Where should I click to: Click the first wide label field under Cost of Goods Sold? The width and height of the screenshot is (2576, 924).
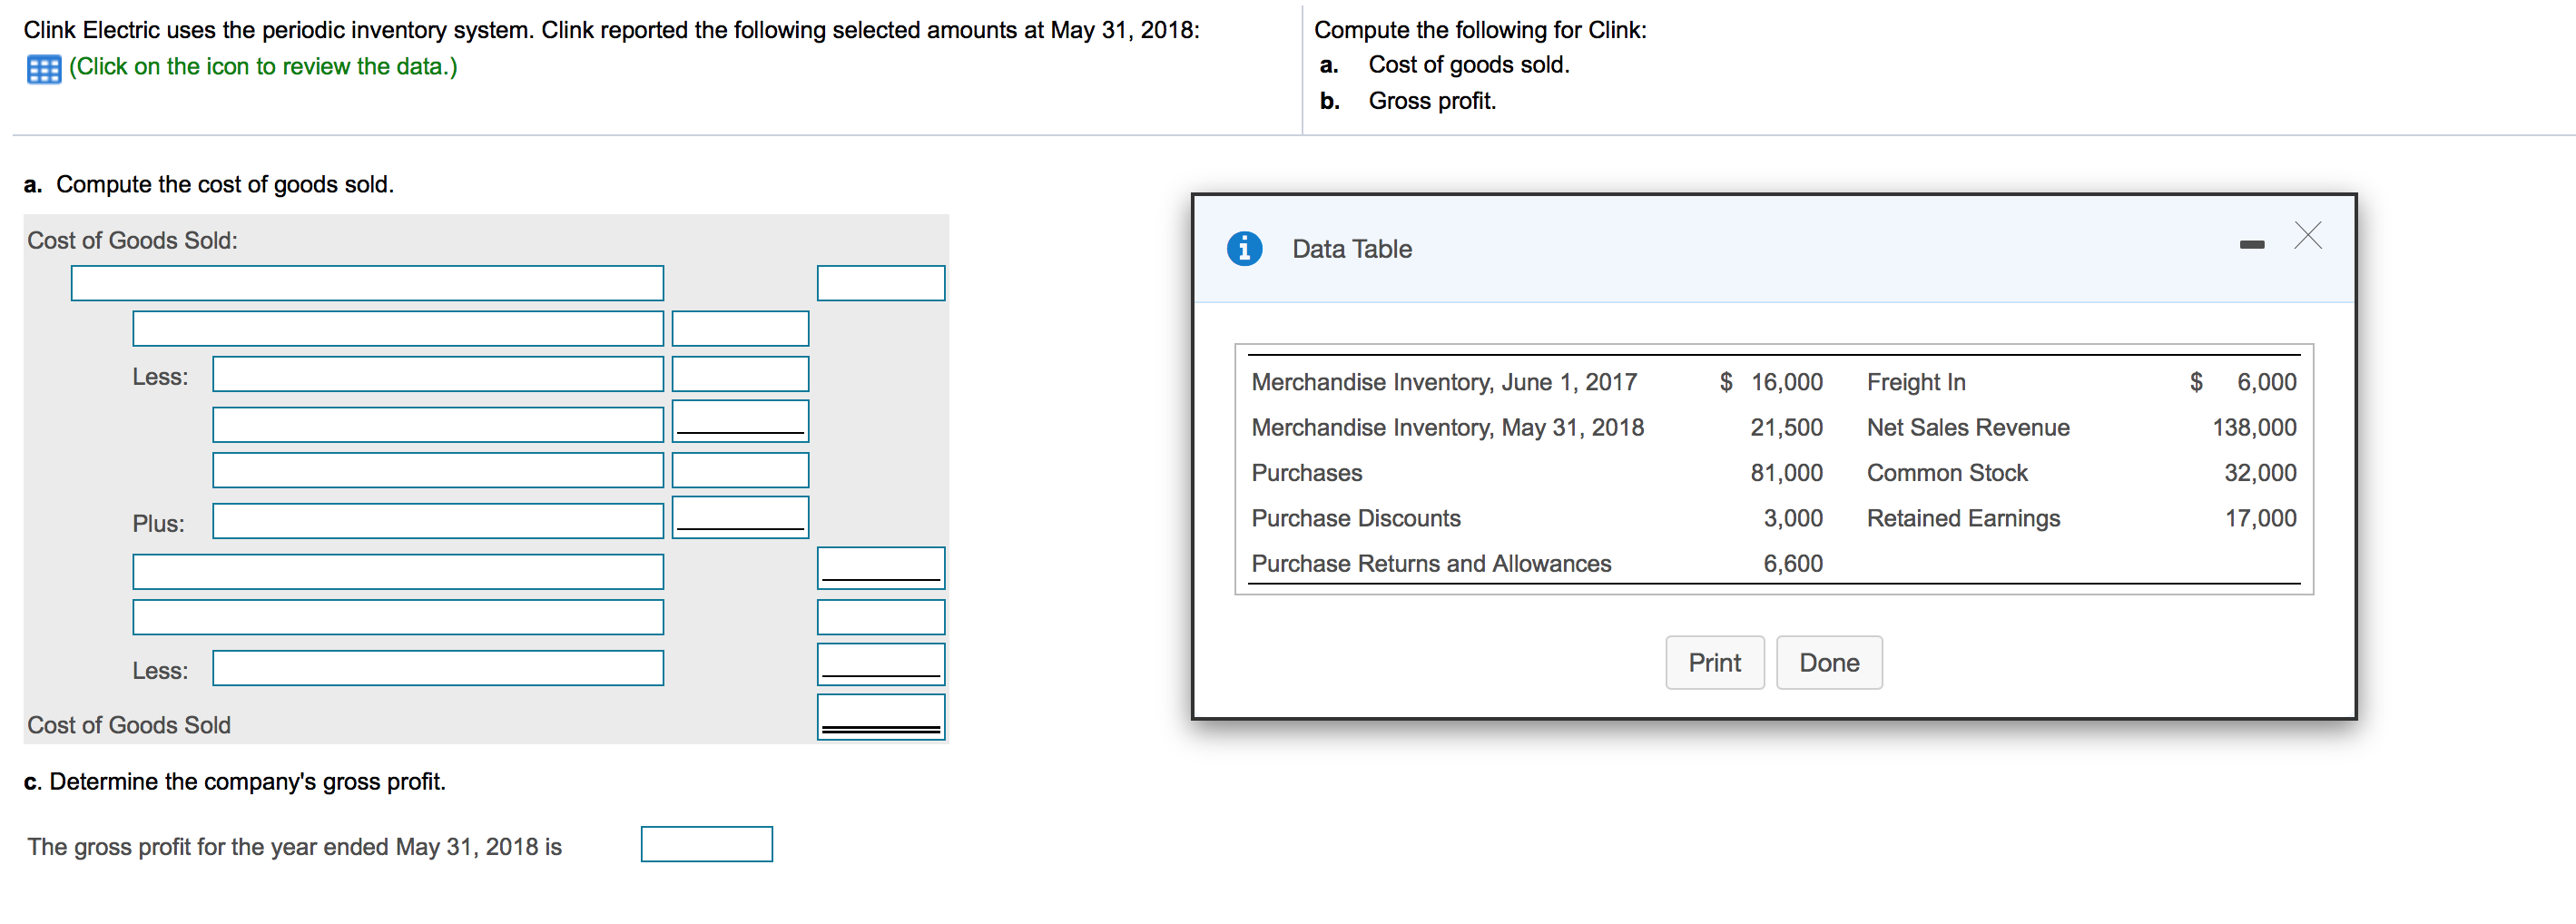tap(367, 283)
